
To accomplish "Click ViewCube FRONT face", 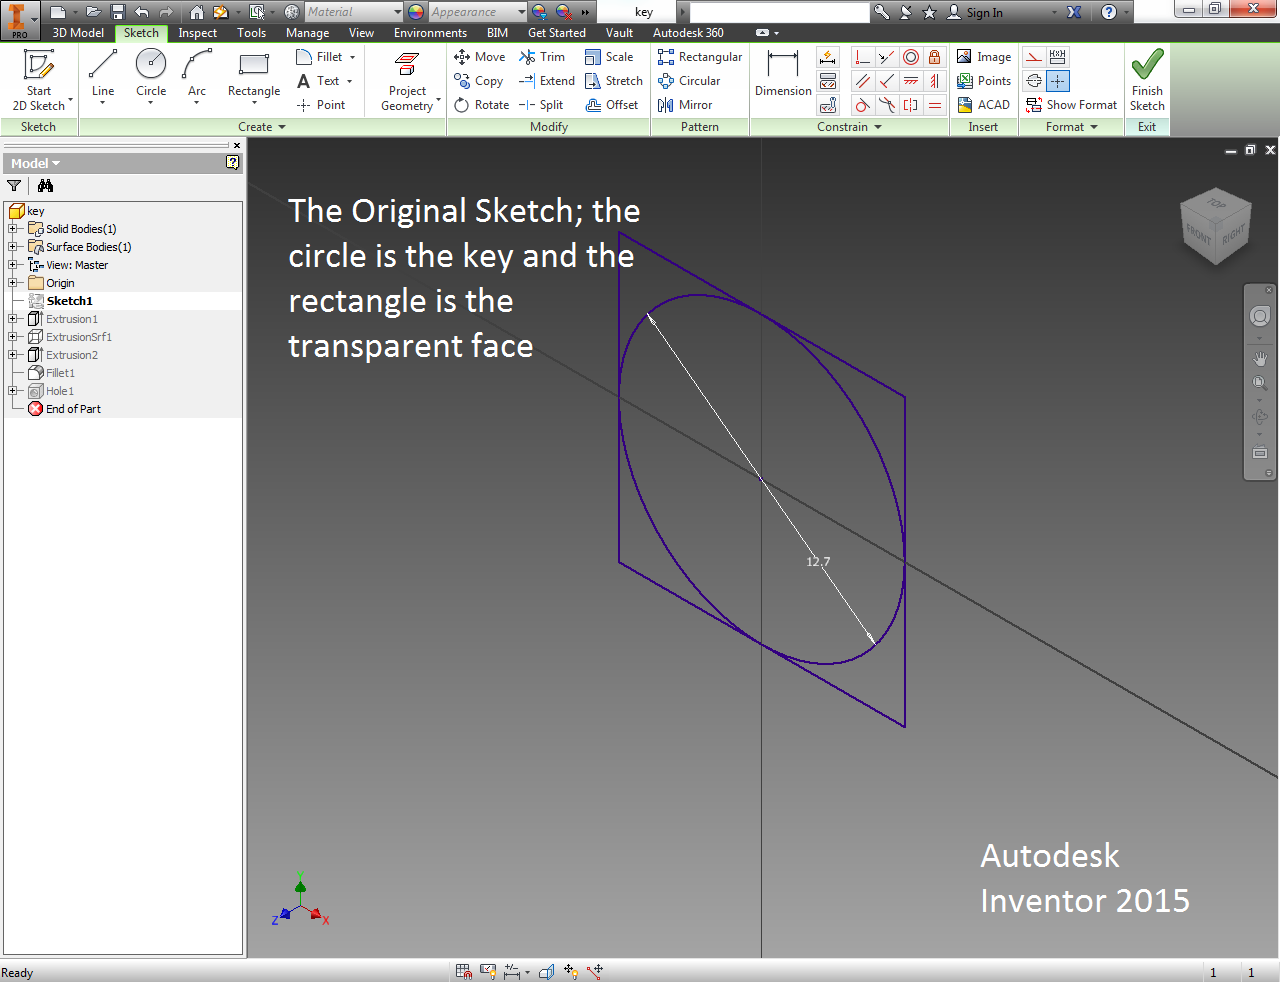I will [x=1198, y=233].
